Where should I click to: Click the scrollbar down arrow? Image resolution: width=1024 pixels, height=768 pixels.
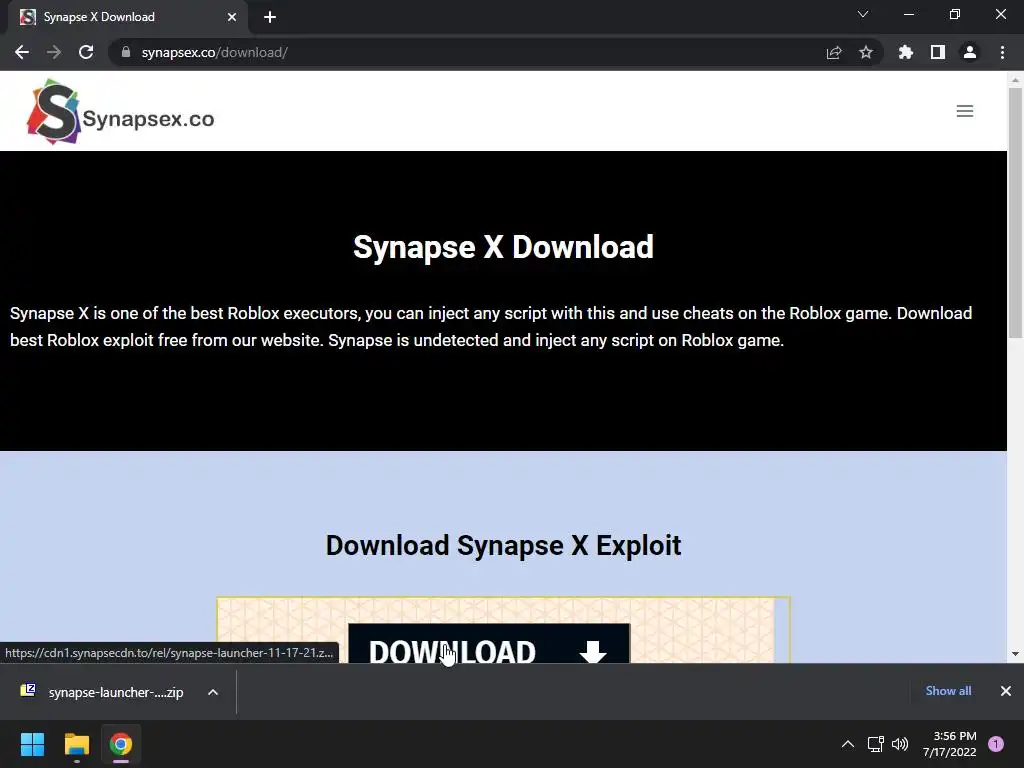(1015, 654)
